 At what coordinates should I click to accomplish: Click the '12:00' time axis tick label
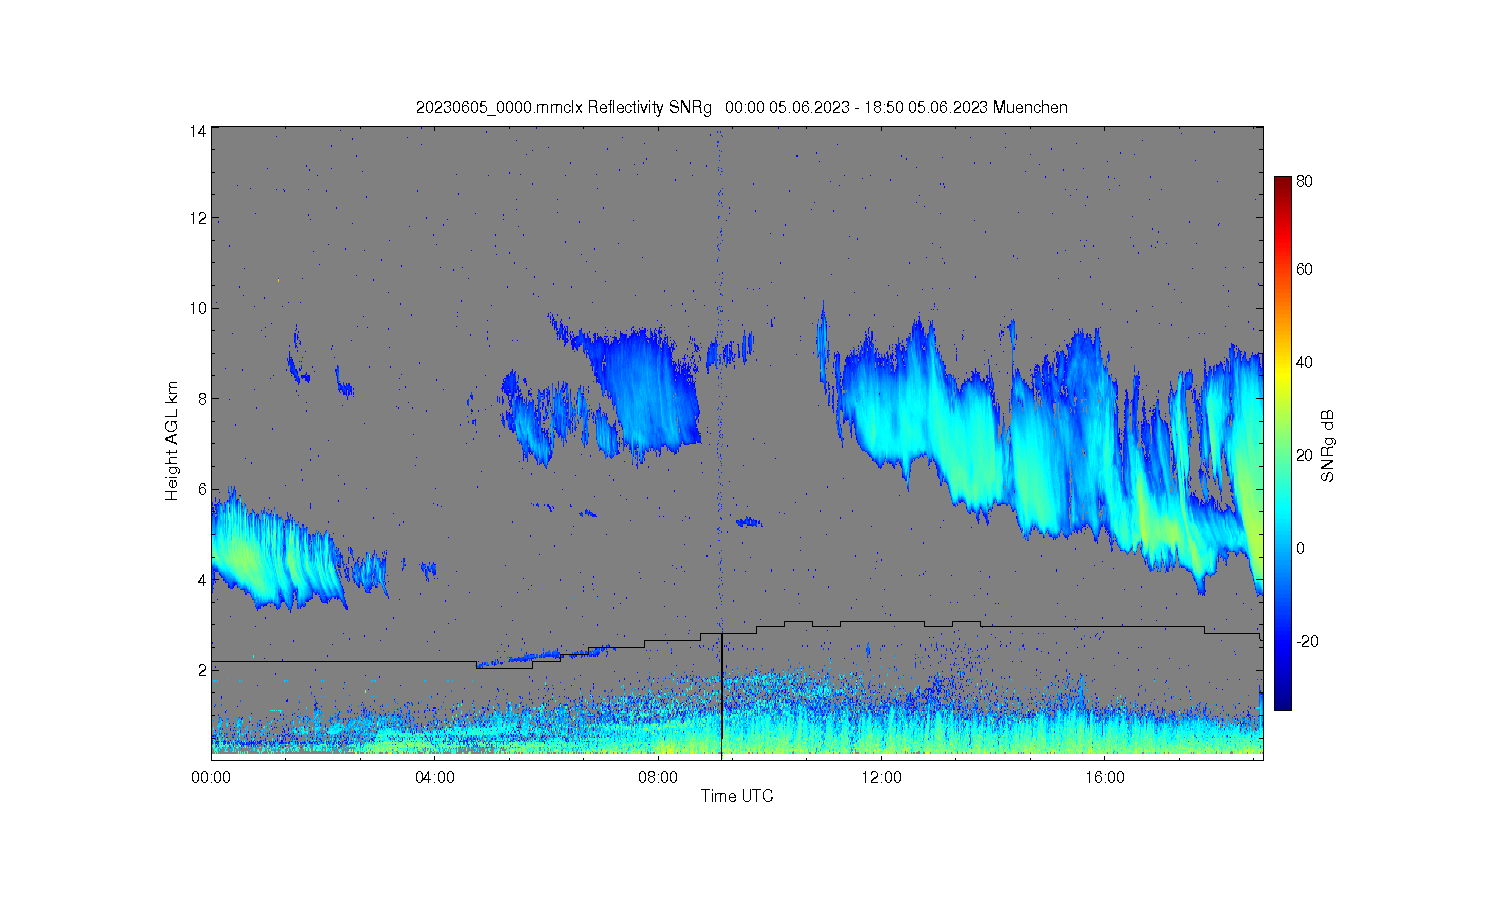(x=881, y=777)
